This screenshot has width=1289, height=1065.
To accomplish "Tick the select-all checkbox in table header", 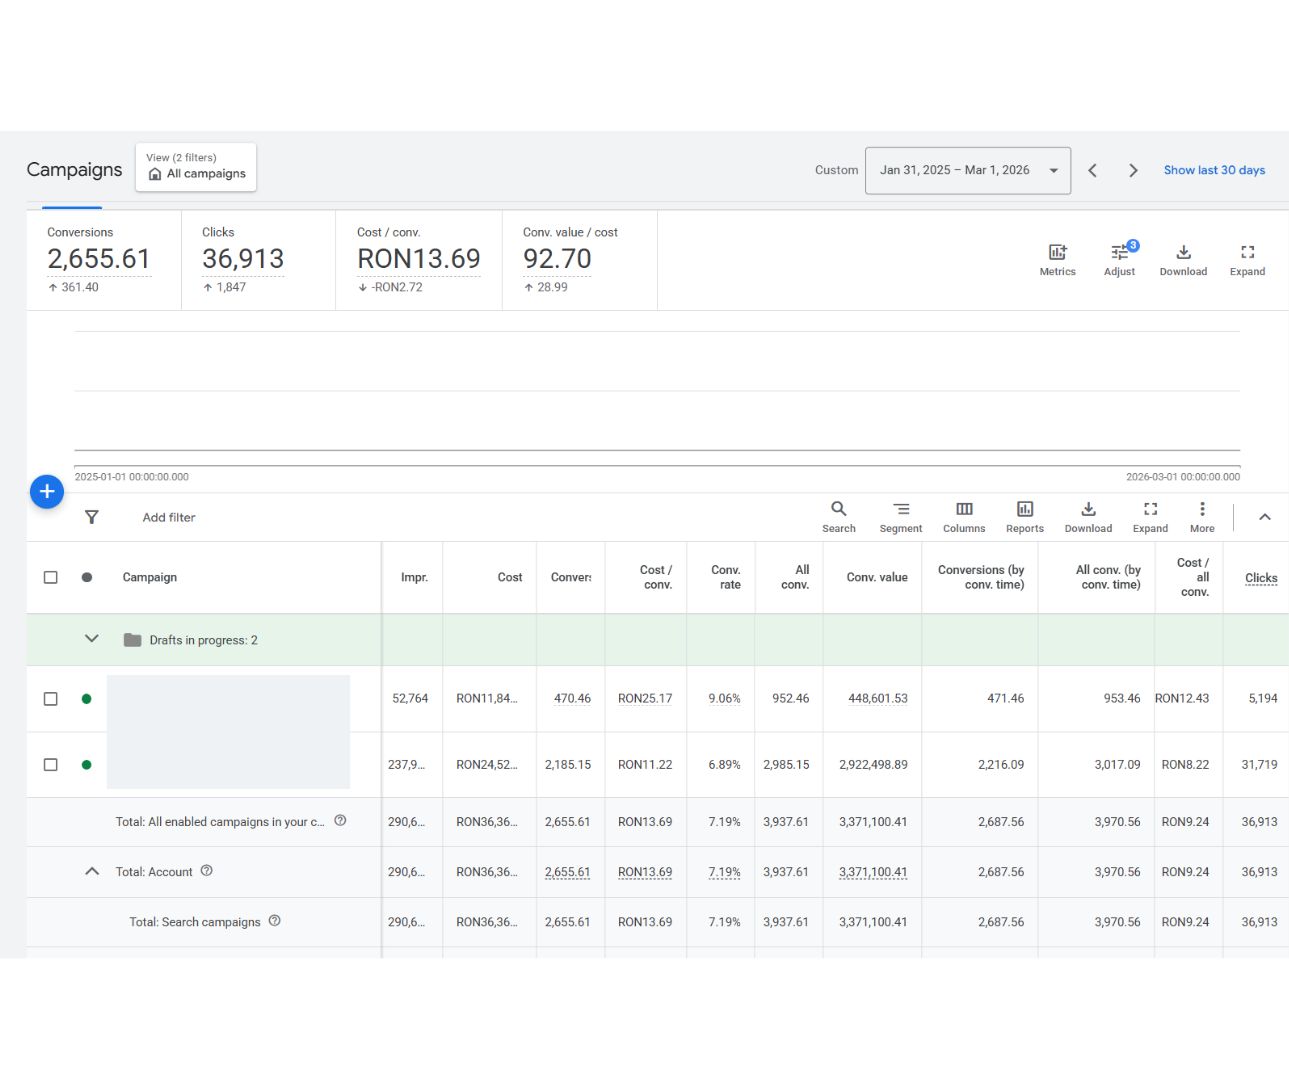I will coord(51,577).
